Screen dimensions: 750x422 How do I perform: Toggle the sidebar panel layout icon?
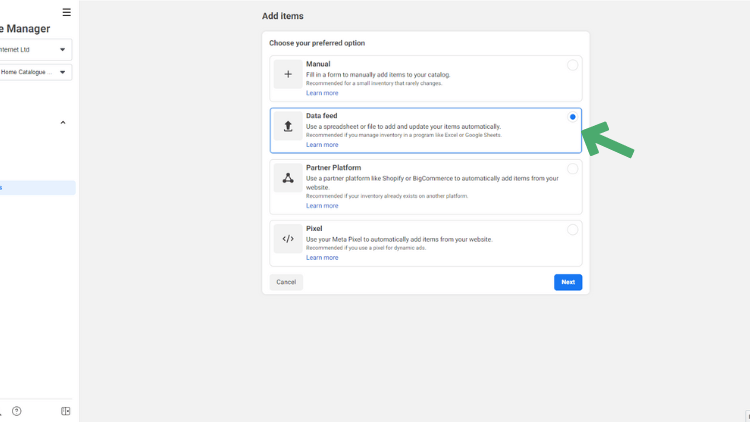coord(66,411)
